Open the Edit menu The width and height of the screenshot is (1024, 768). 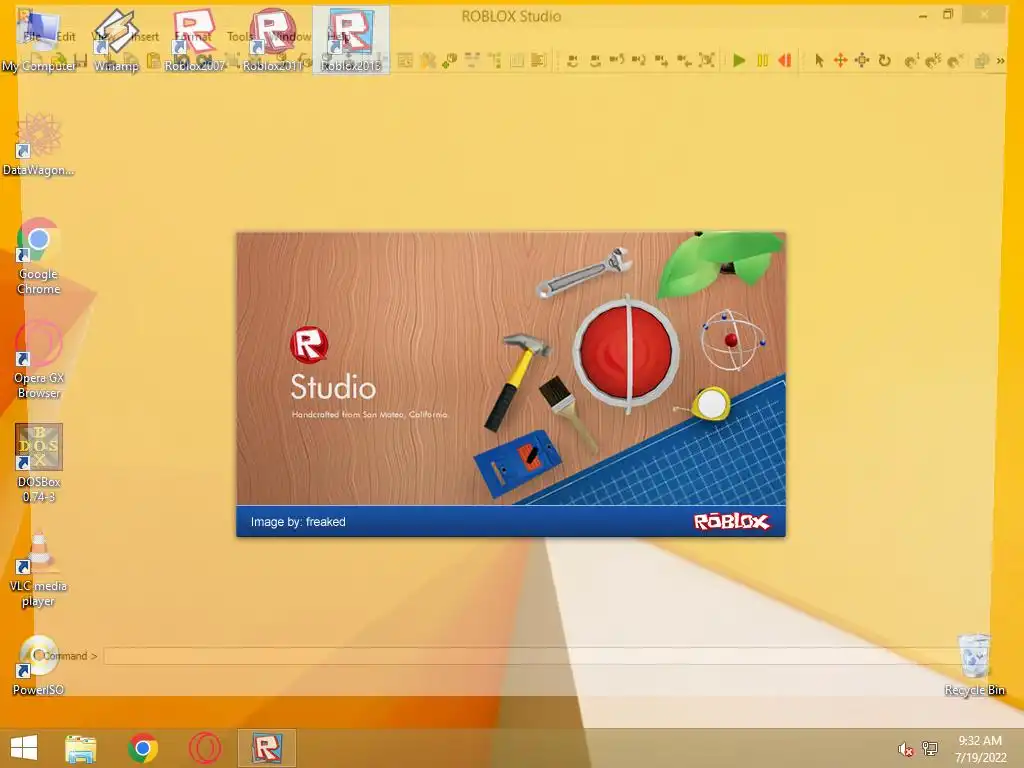coord(65,37)
